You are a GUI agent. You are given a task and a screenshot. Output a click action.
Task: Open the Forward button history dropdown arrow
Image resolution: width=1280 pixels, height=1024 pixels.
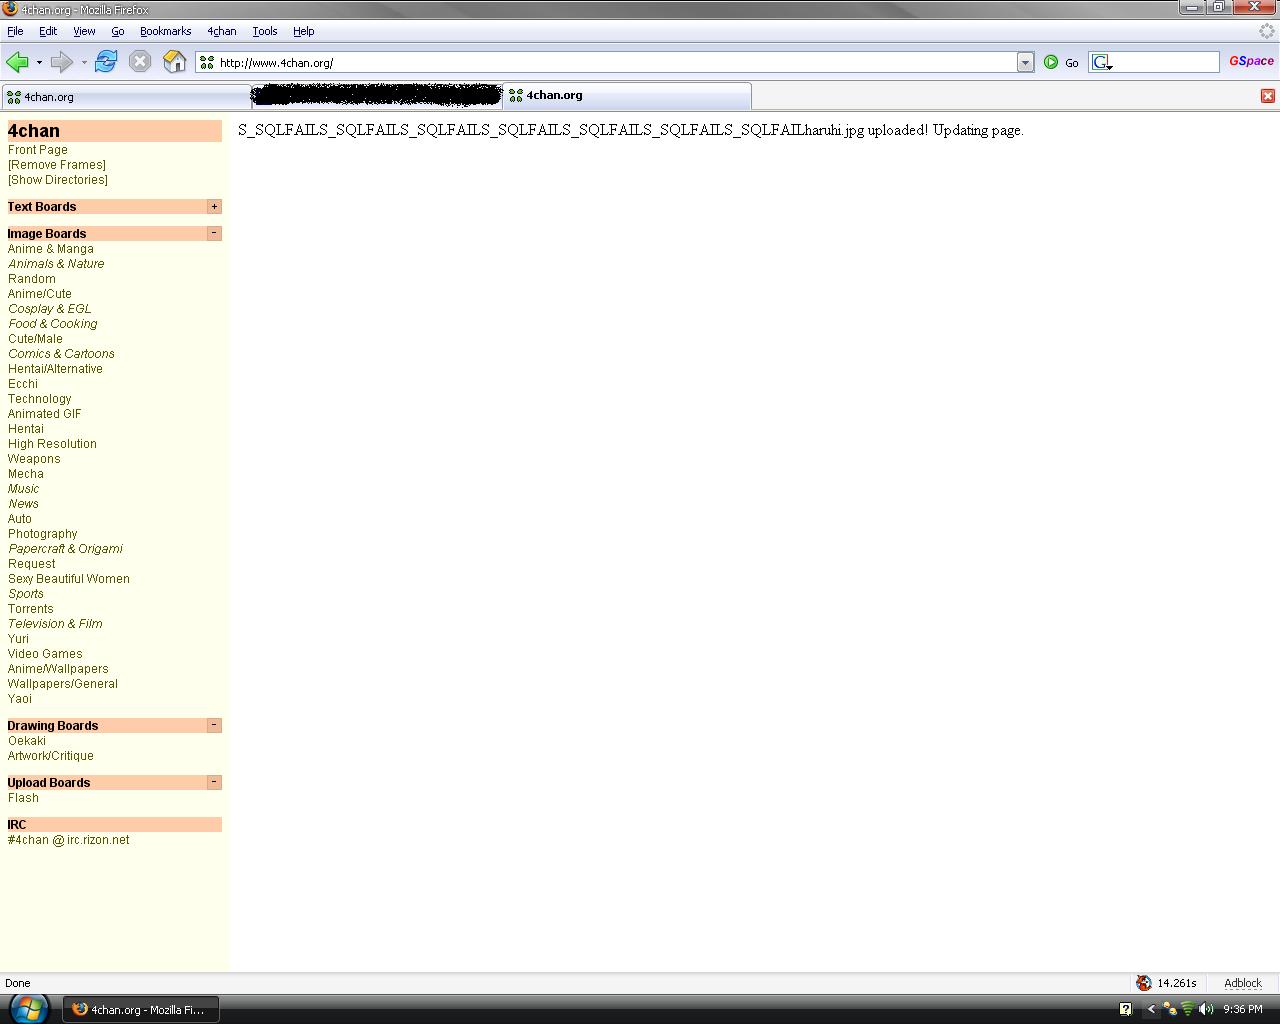click(x=84, y=62)
